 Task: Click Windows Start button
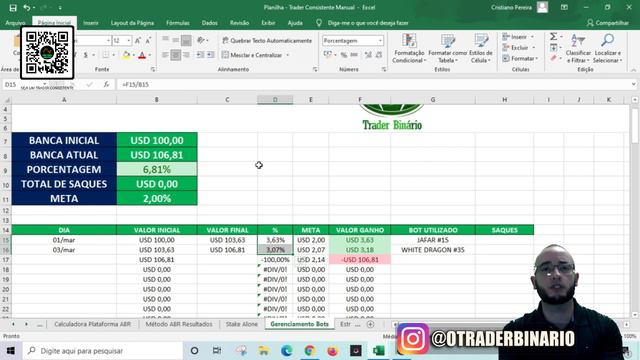11,351
